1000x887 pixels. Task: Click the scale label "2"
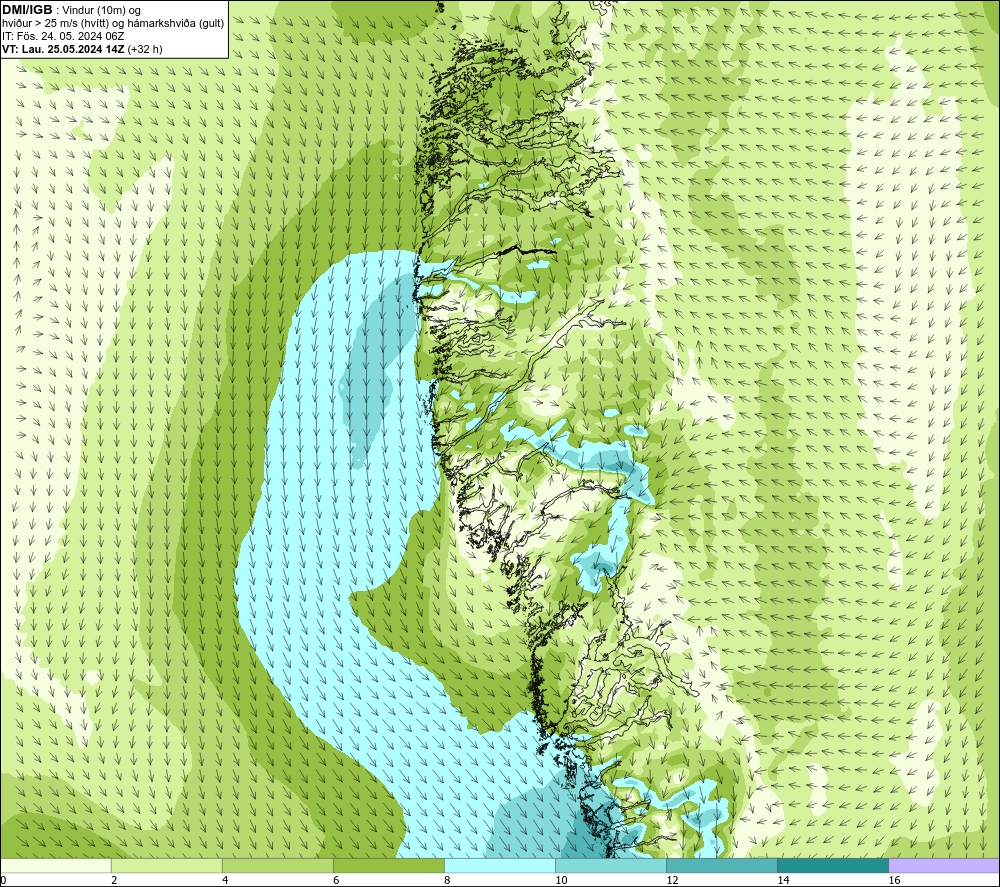(114, 881)
